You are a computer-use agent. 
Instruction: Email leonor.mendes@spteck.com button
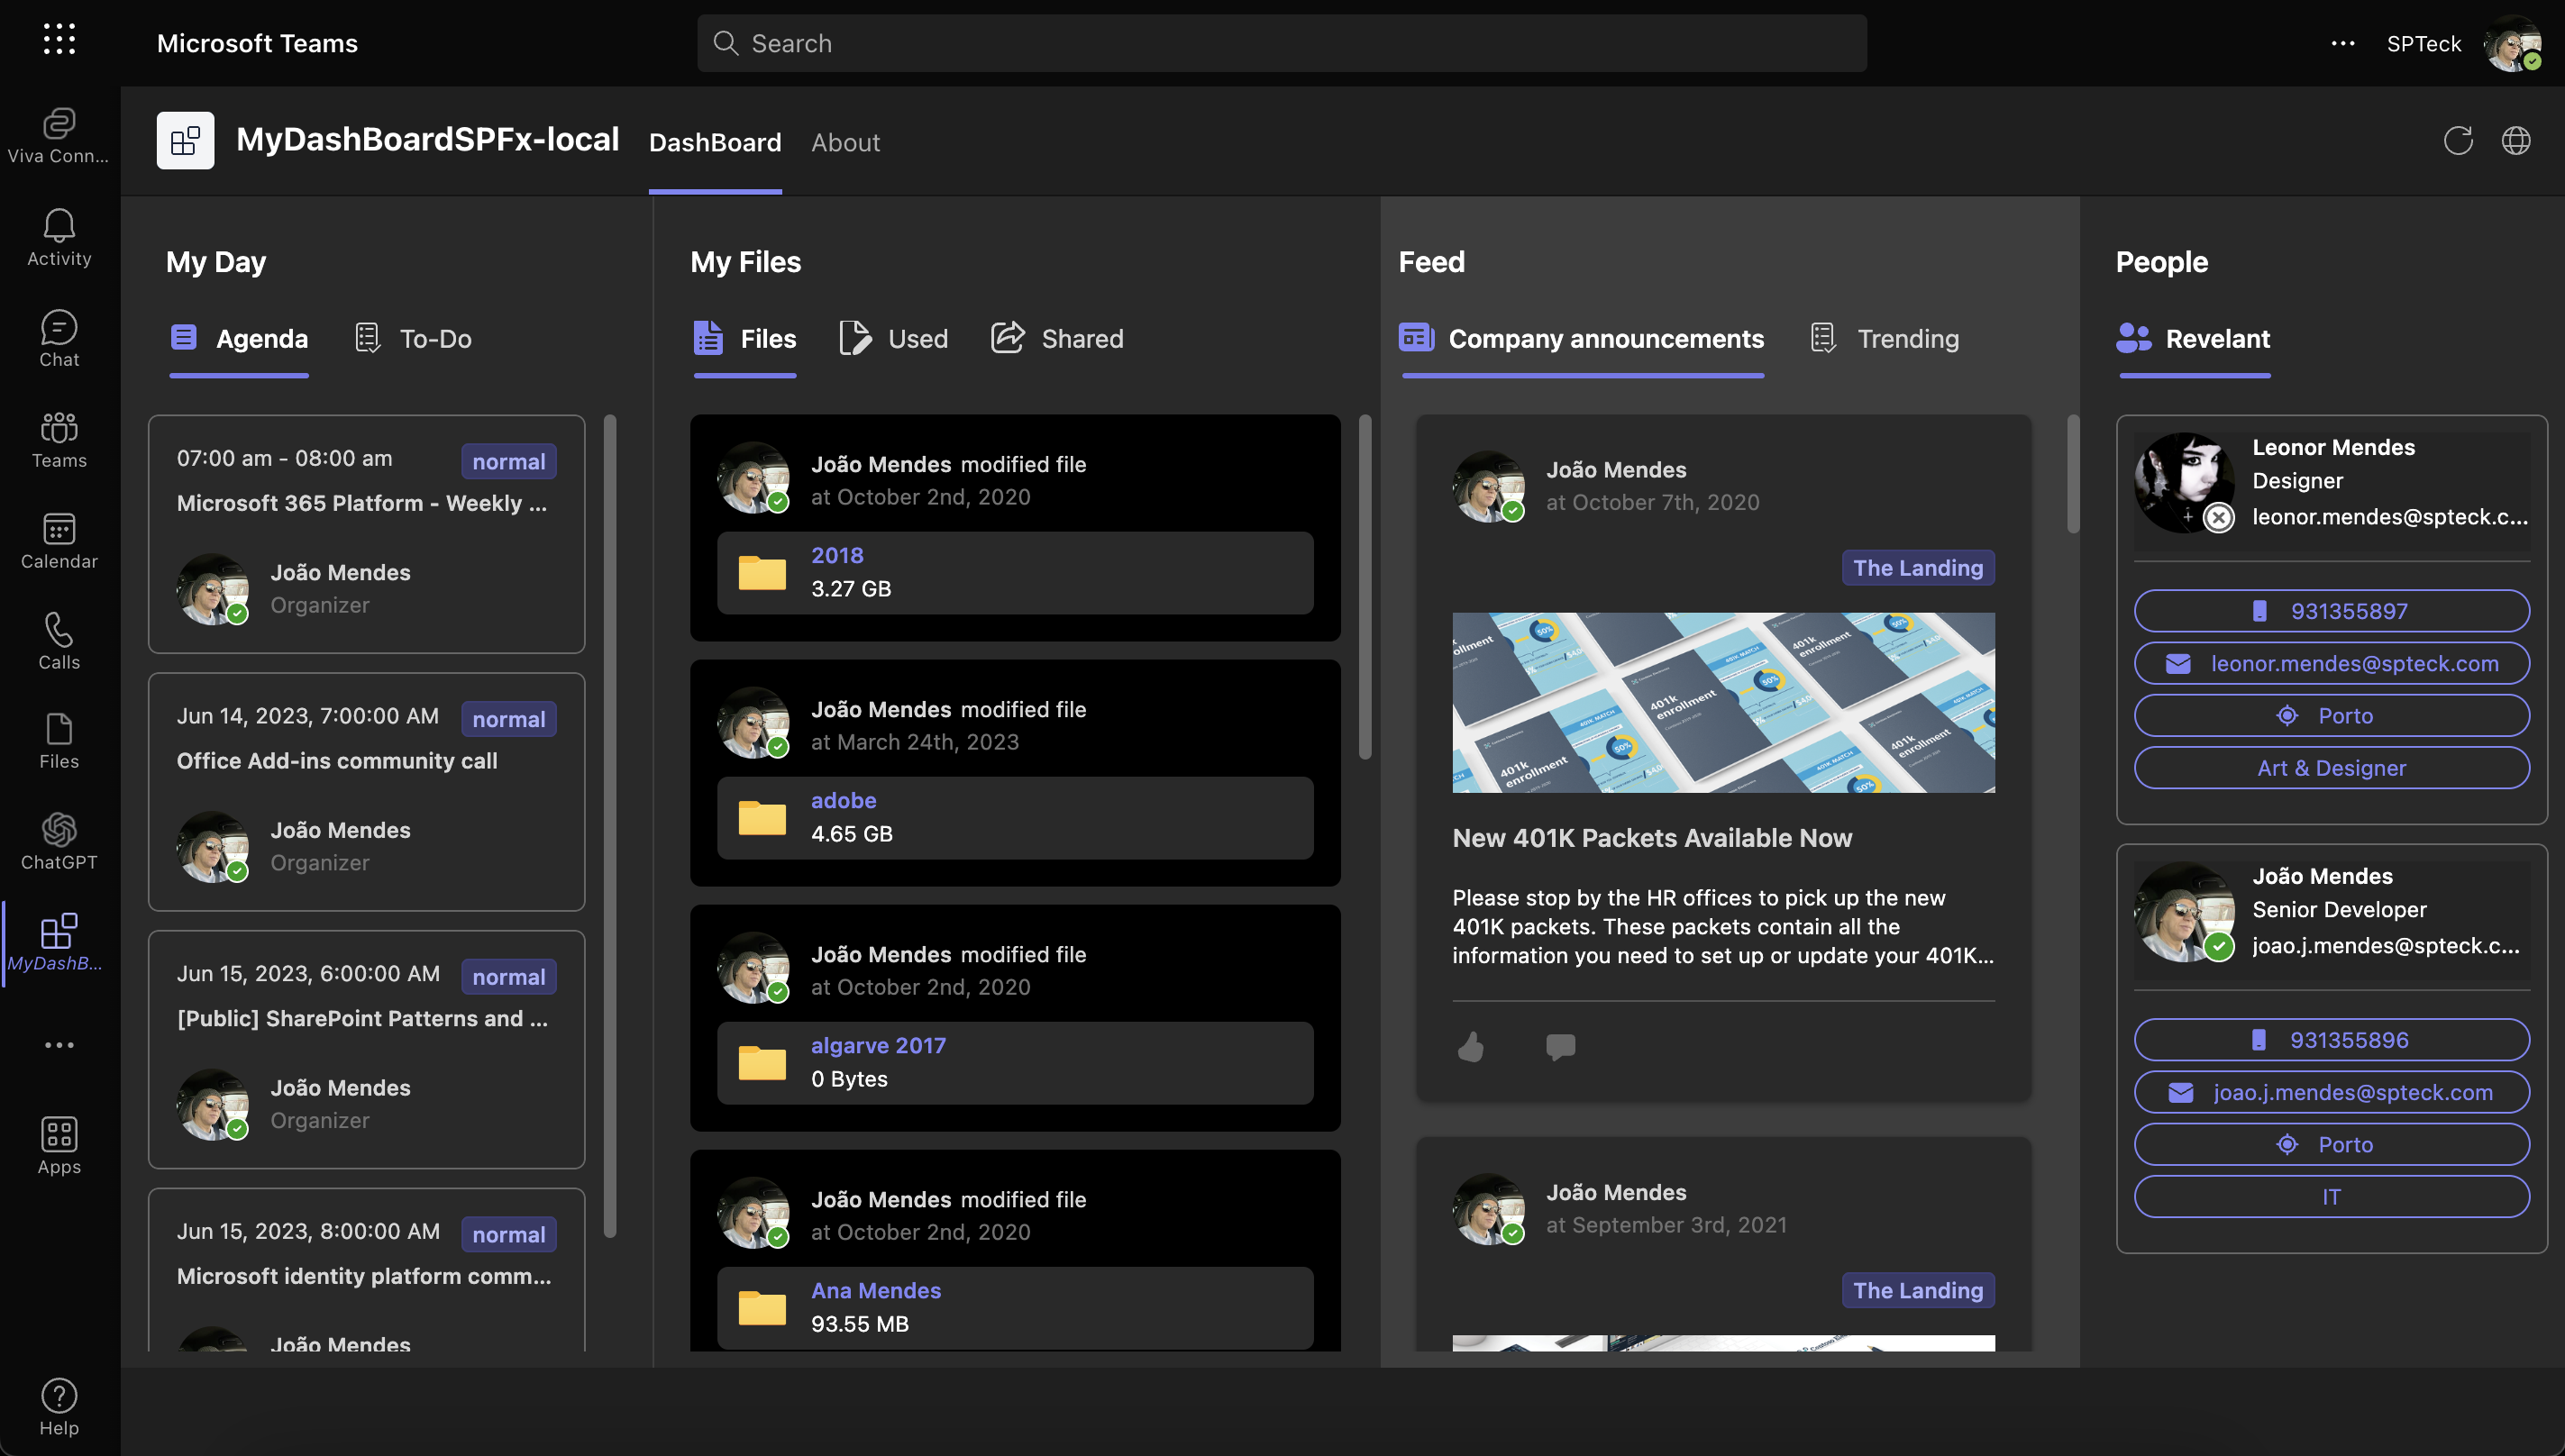pos(2332,663)
